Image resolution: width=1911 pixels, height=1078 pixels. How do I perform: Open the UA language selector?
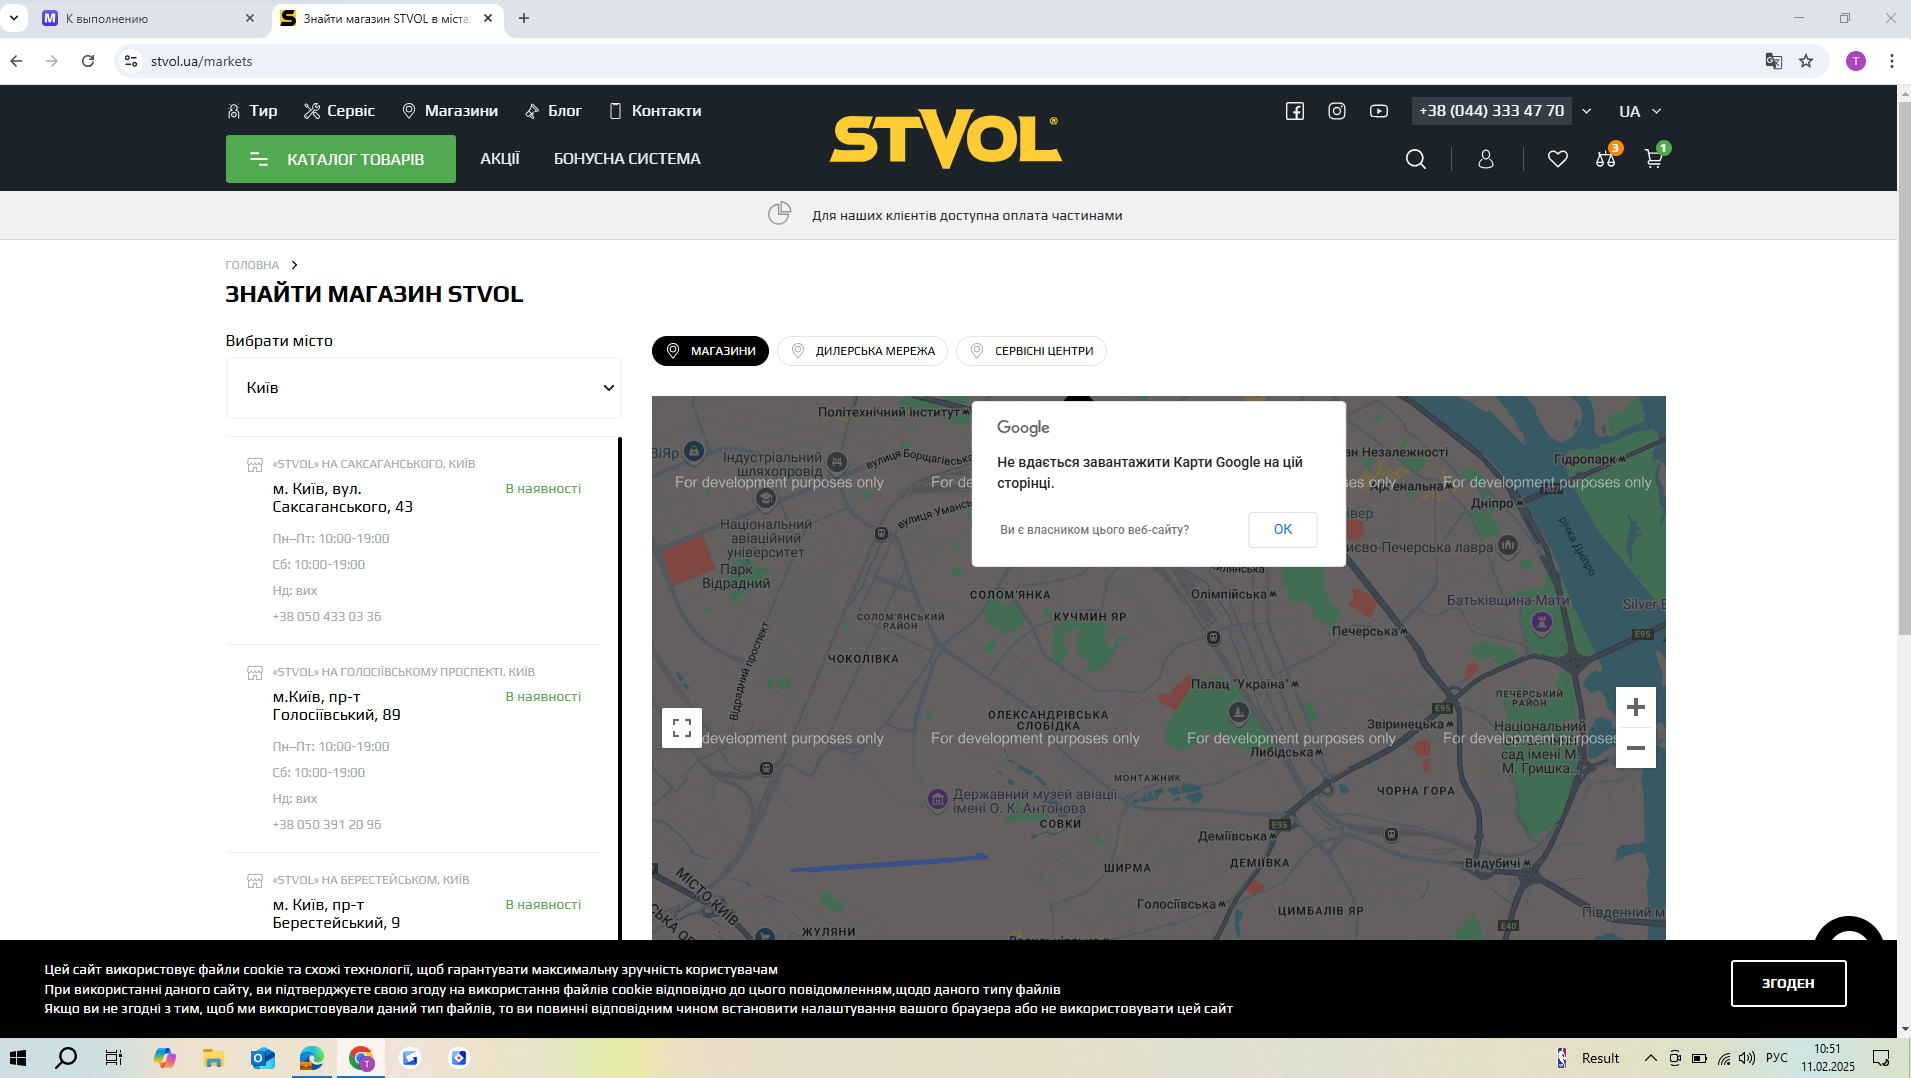[1640, 111]
